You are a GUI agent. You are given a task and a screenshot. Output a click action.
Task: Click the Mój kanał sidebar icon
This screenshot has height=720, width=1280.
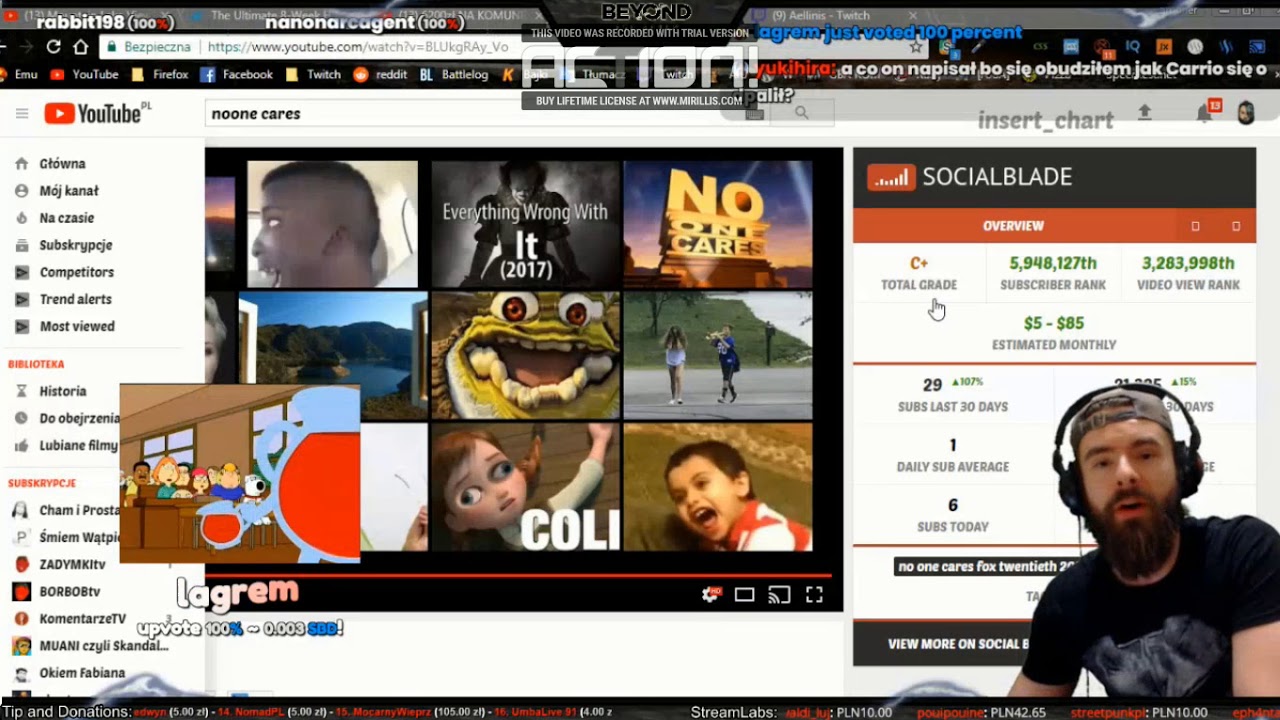(x=21, y=191)
